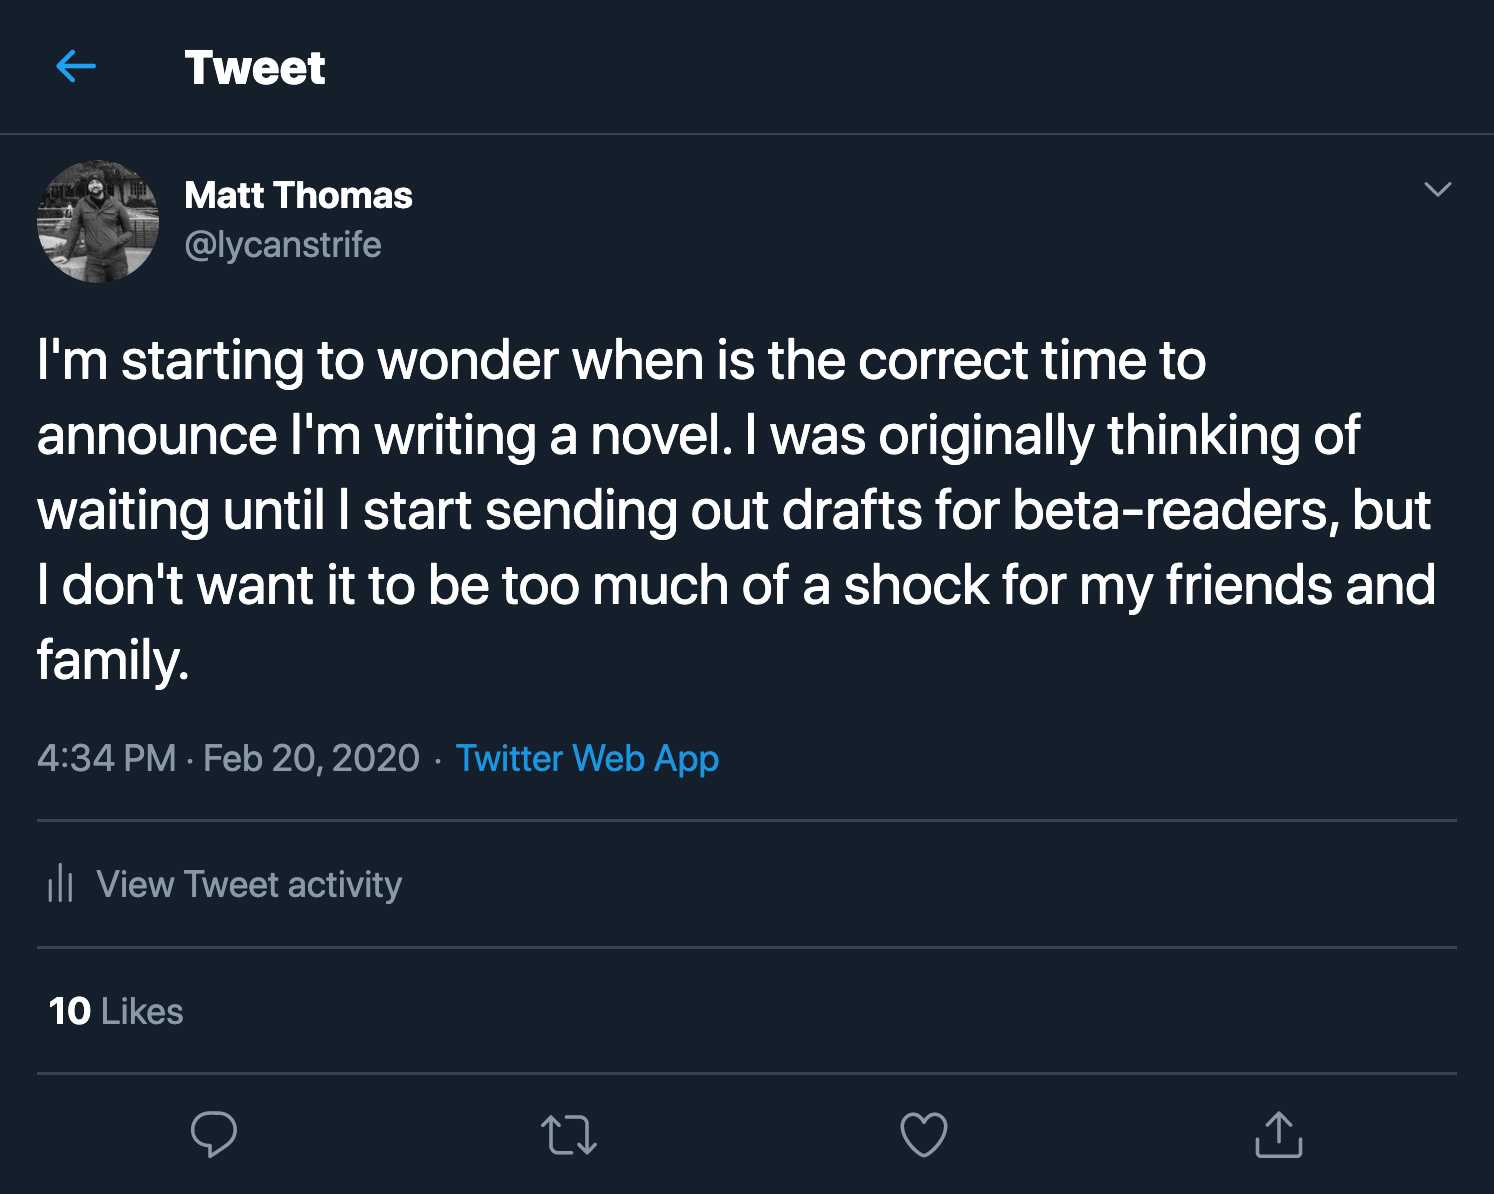The width and height of the screenshot is (1494, 1194).
Task: Open View Tweet activity
Action: coord(249,884)
